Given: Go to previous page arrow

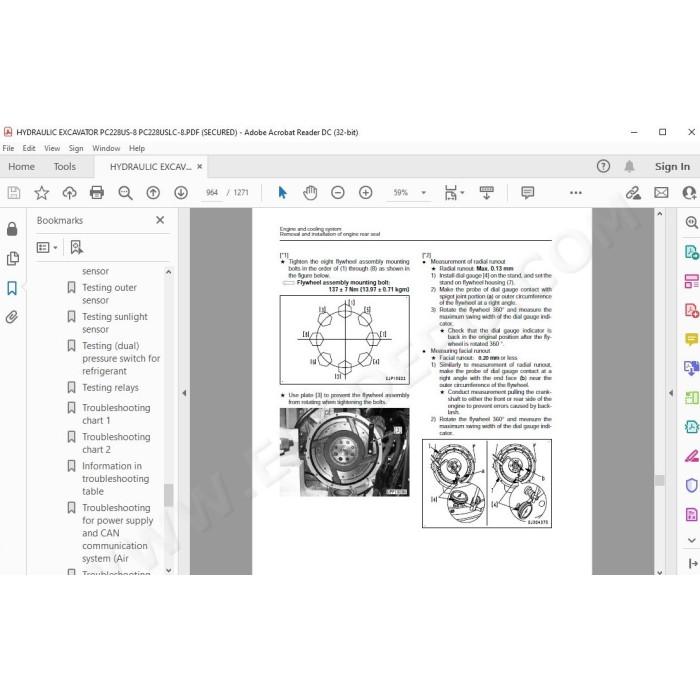Looking at the screenshot, I should (x=153, y=193).
